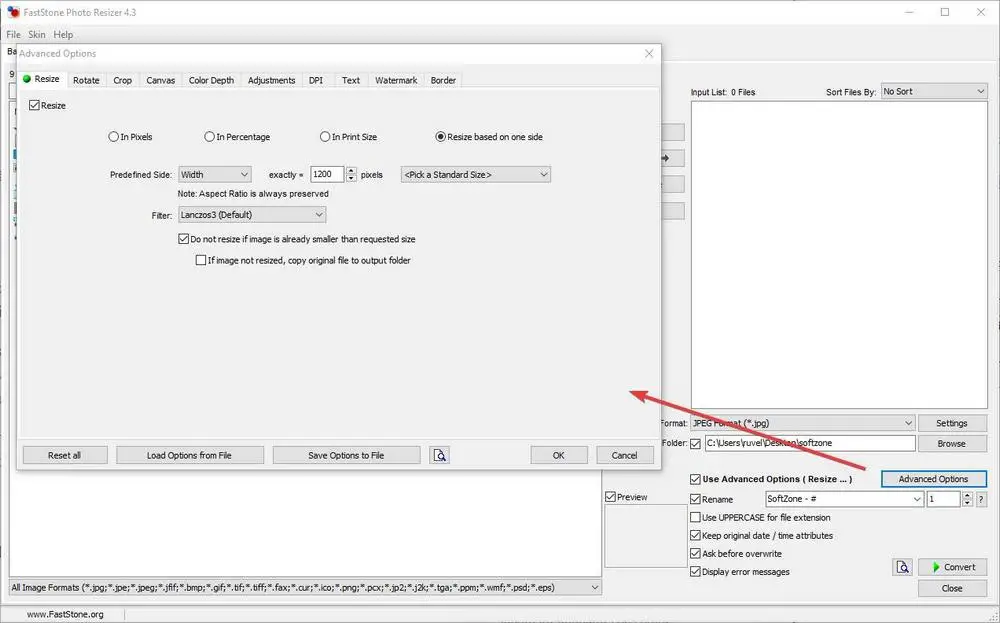Increase the exact pixels value stepper
This screenshot has height=623, width=1000.
coord(351,170)
